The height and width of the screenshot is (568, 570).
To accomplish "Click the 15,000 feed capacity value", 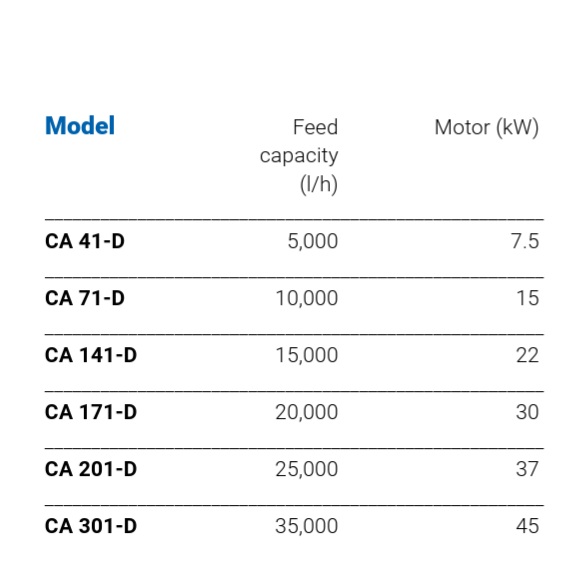I will coord(307,355).
